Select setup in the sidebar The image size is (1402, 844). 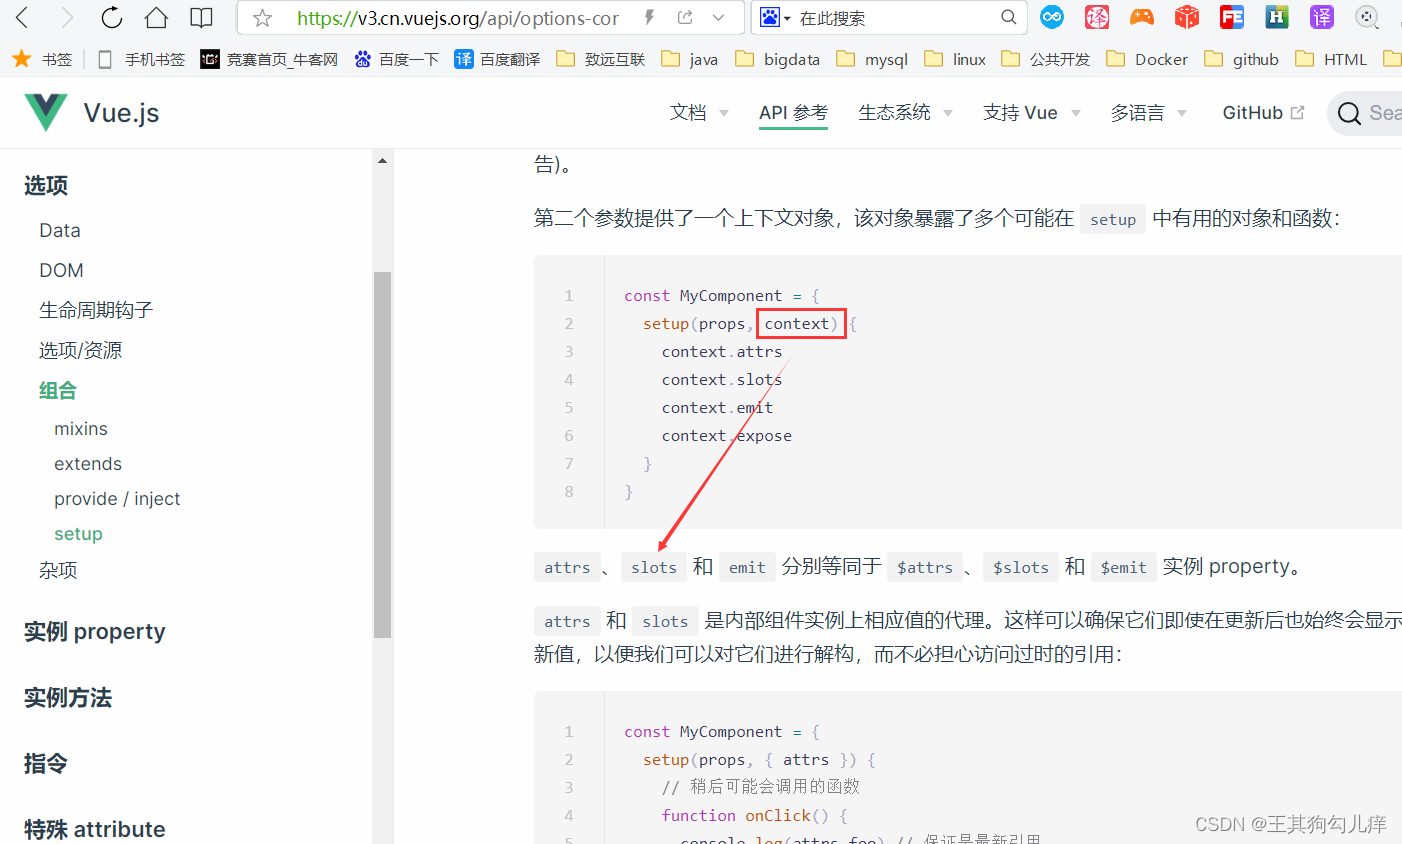[x=78, y=533]
